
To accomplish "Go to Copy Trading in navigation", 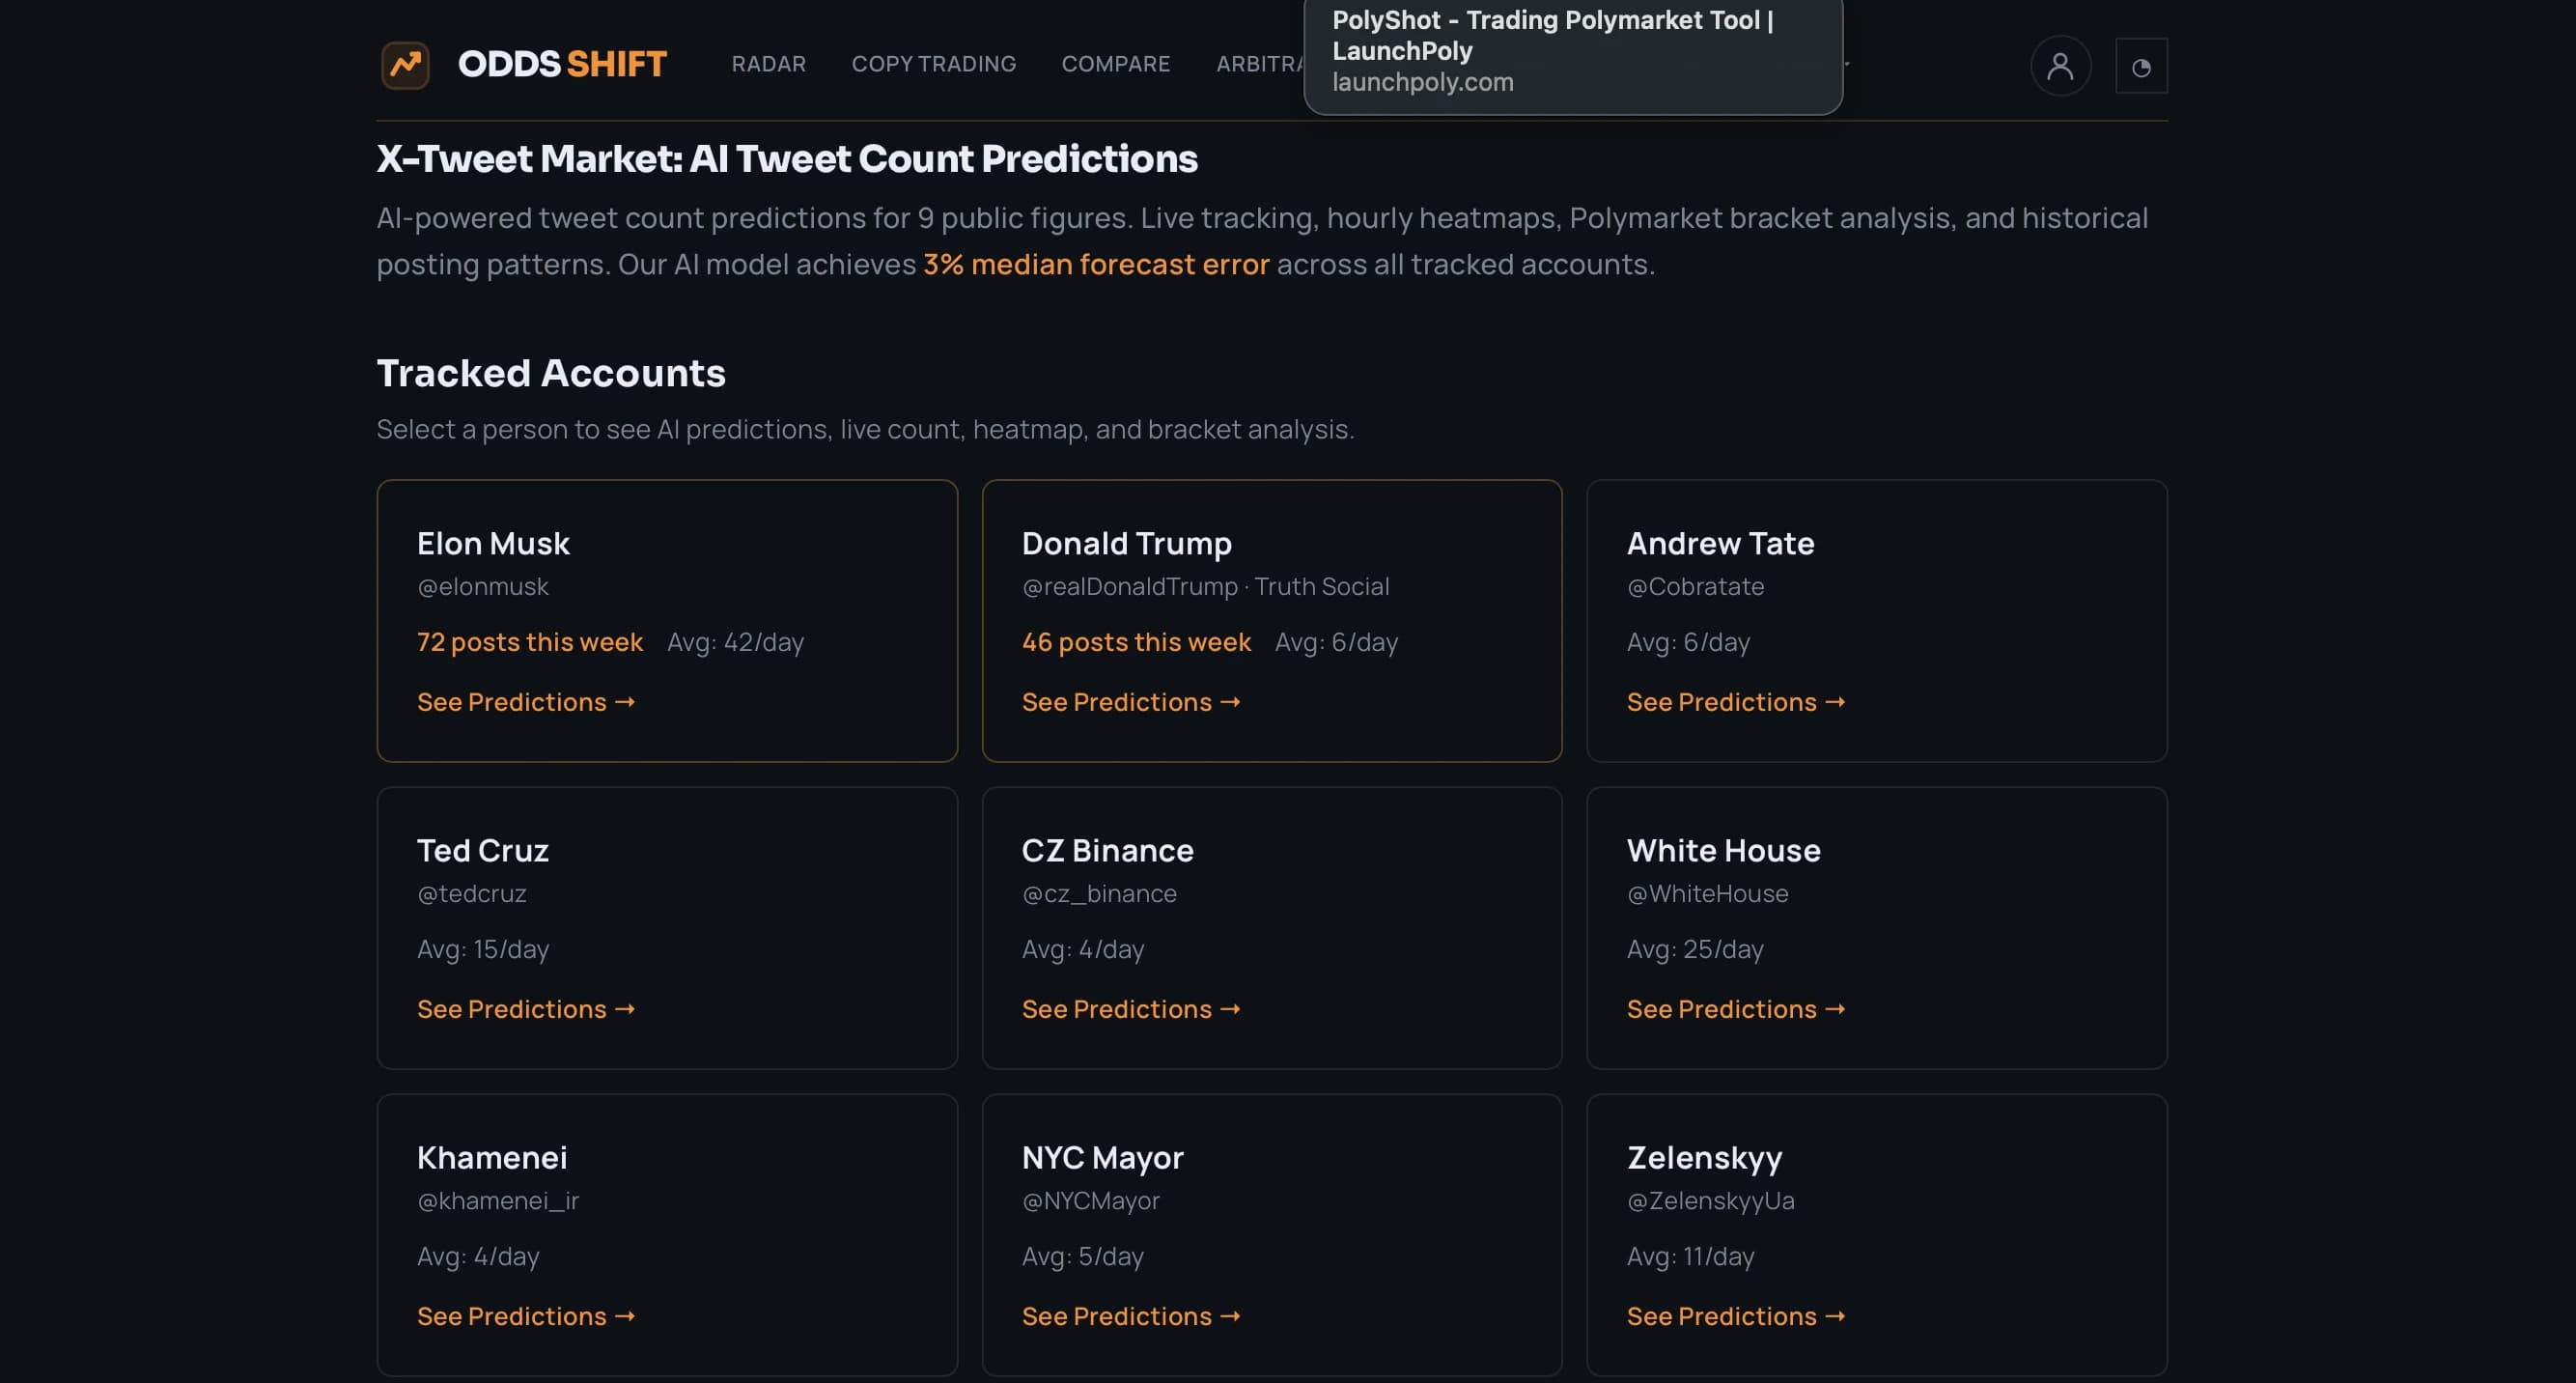I will (933, 64).
